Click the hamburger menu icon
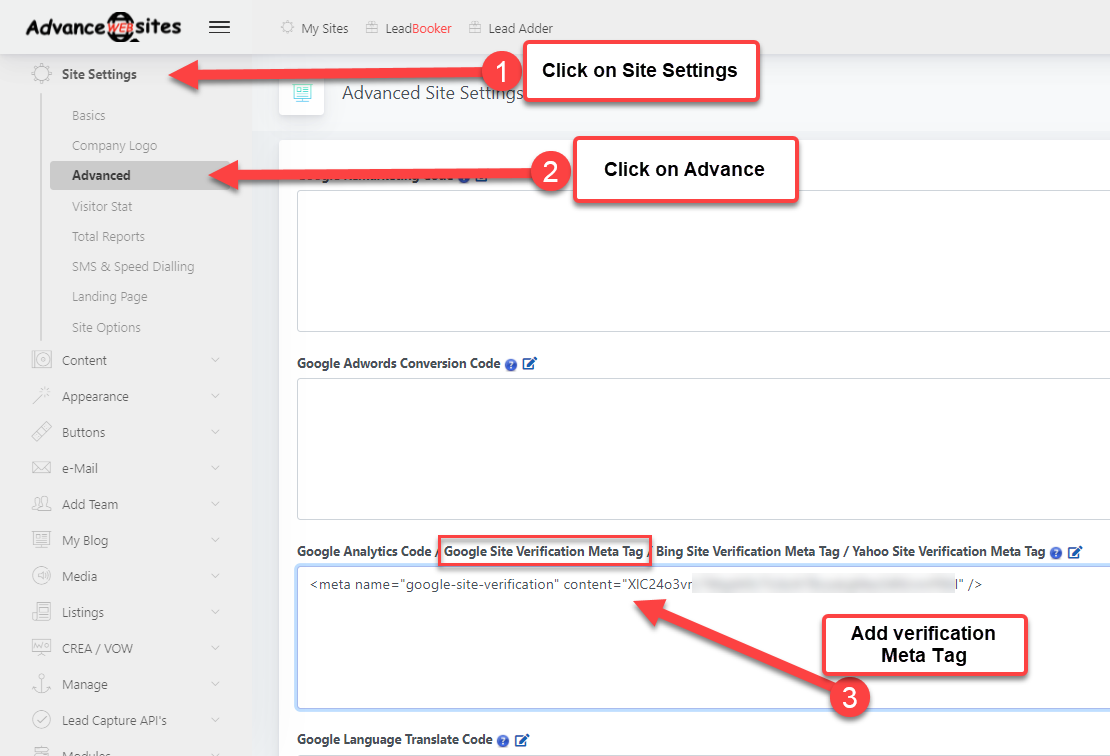The width and height of the screenshot is (1110, 756). click(x=219, y=28)
